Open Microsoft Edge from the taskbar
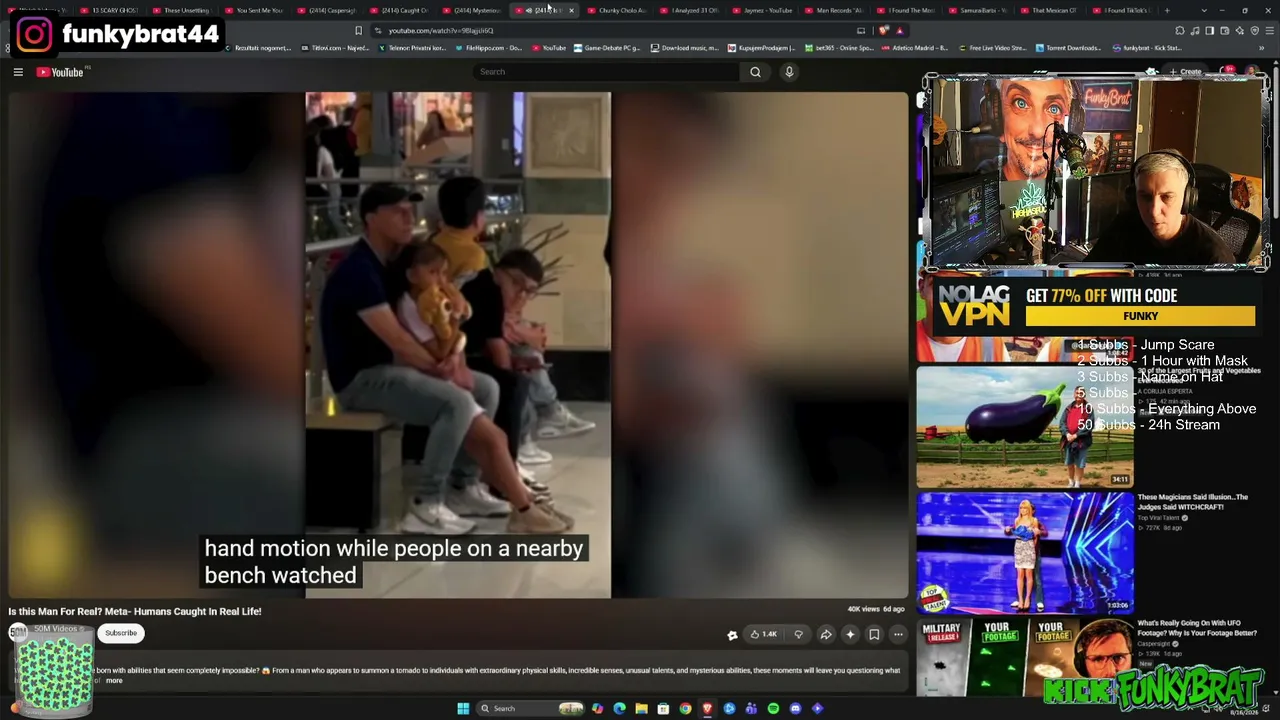This screenshot has width=1280, height=720. coord(619,709)
